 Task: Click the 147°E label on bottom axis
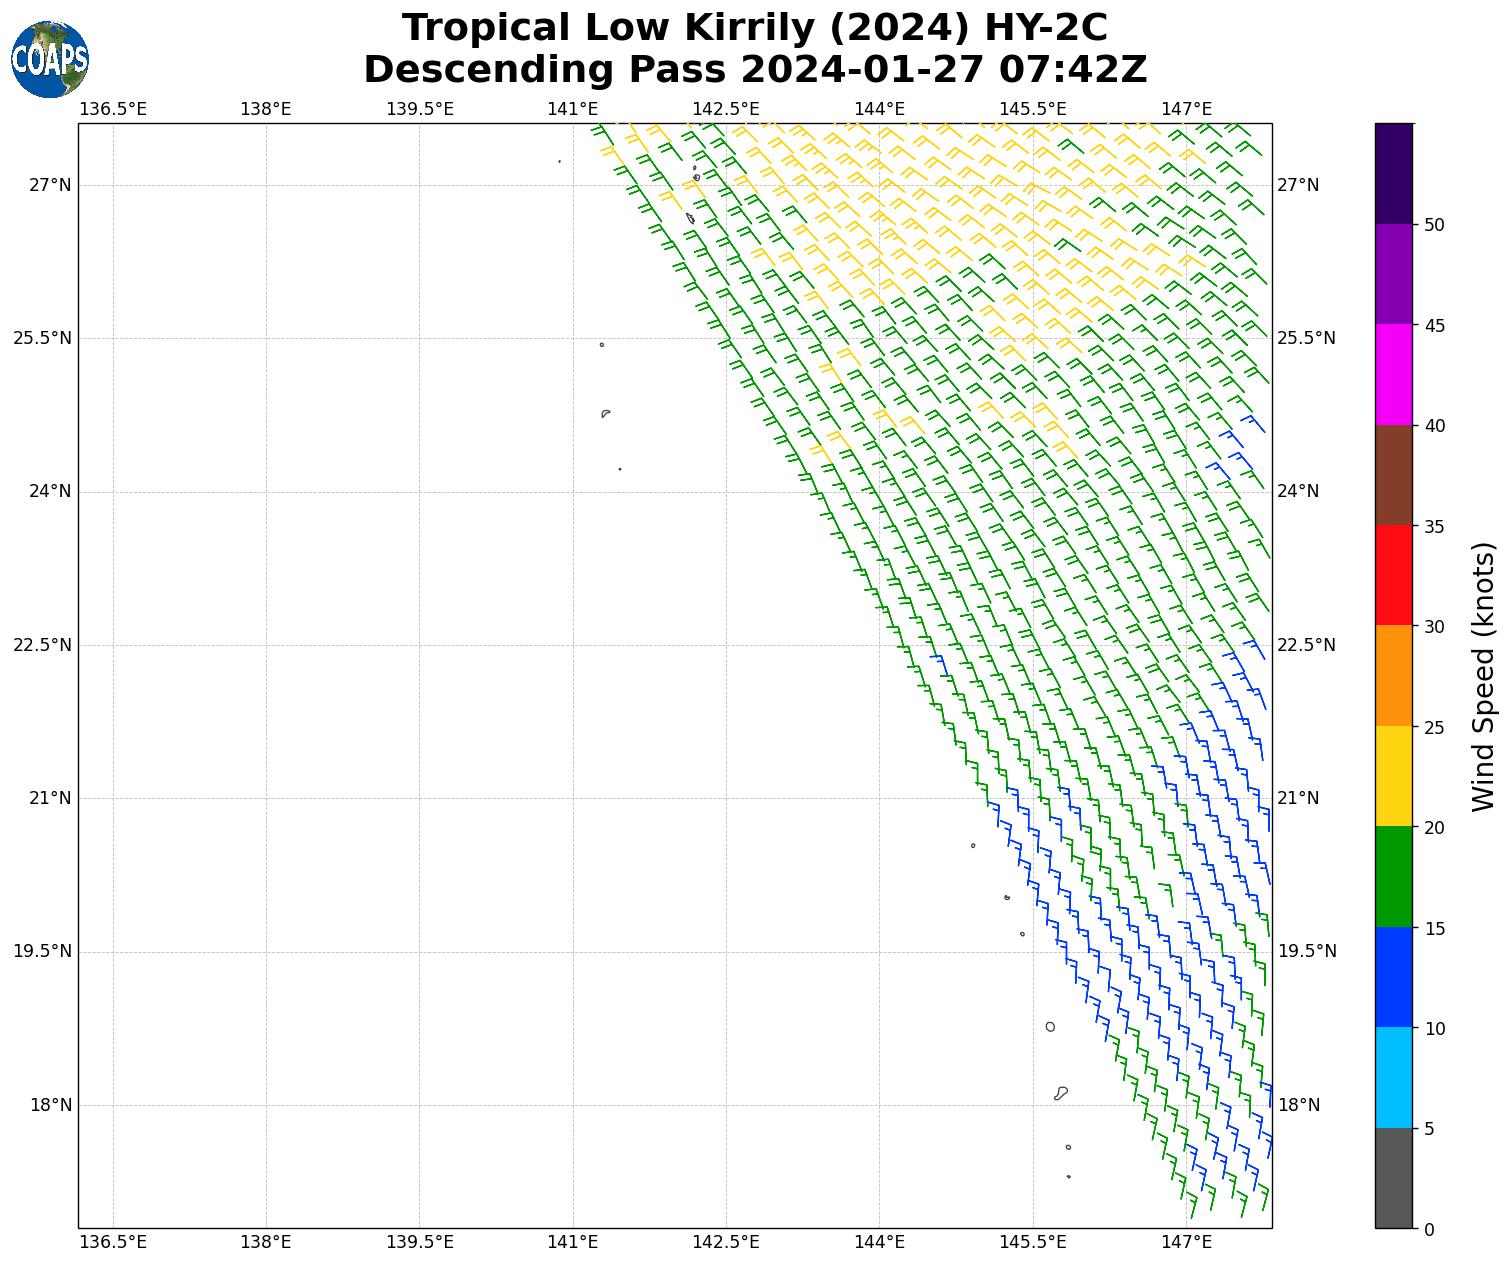(1186, 1242)
